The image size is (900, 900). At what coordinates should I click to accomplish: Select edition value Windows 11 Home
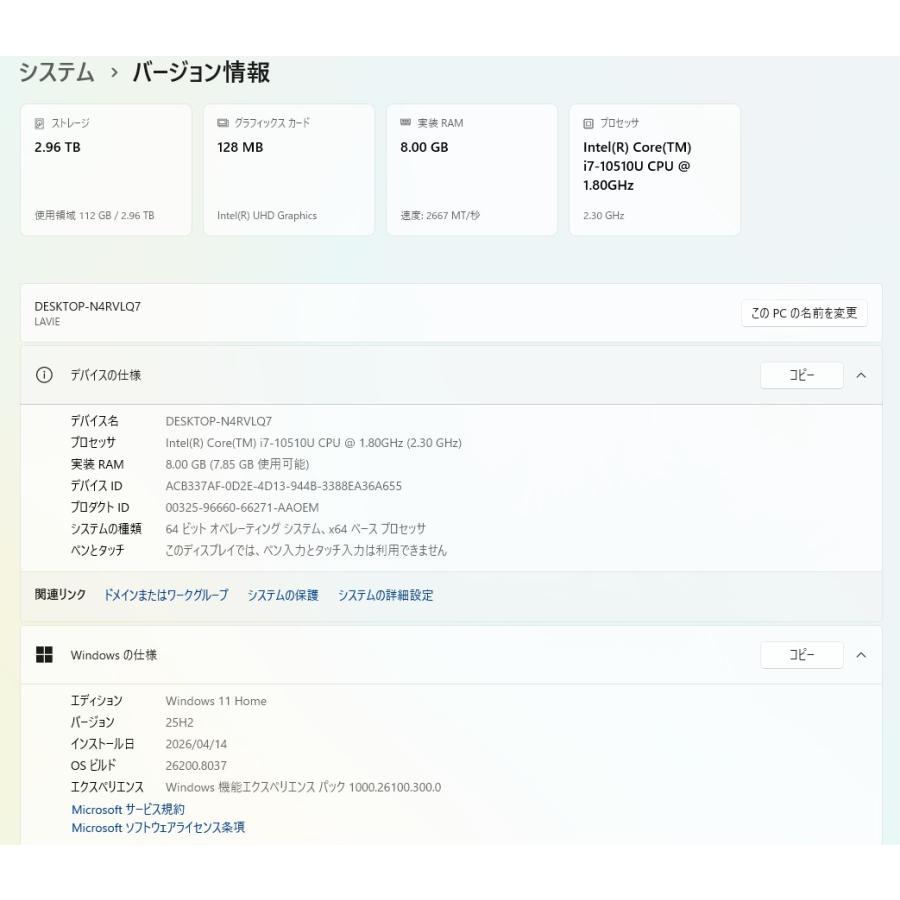click(216, 701)
